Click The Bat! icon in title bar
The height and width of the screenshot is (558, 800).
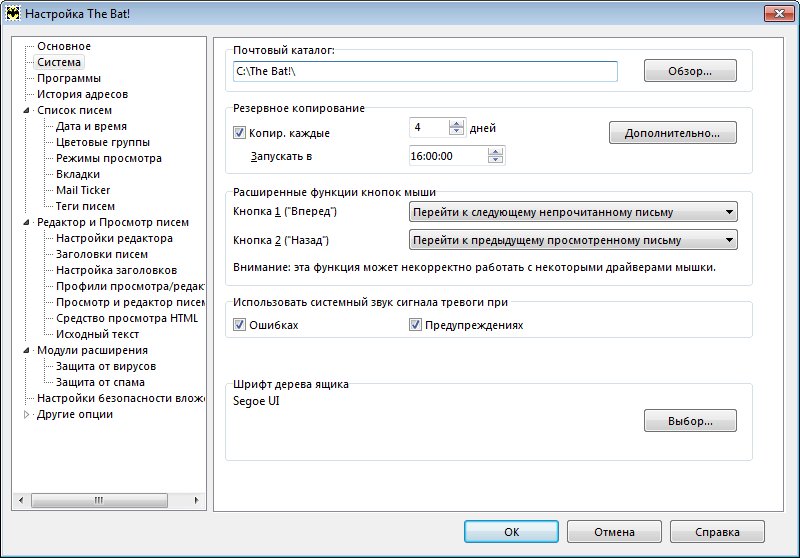[13, 13]
